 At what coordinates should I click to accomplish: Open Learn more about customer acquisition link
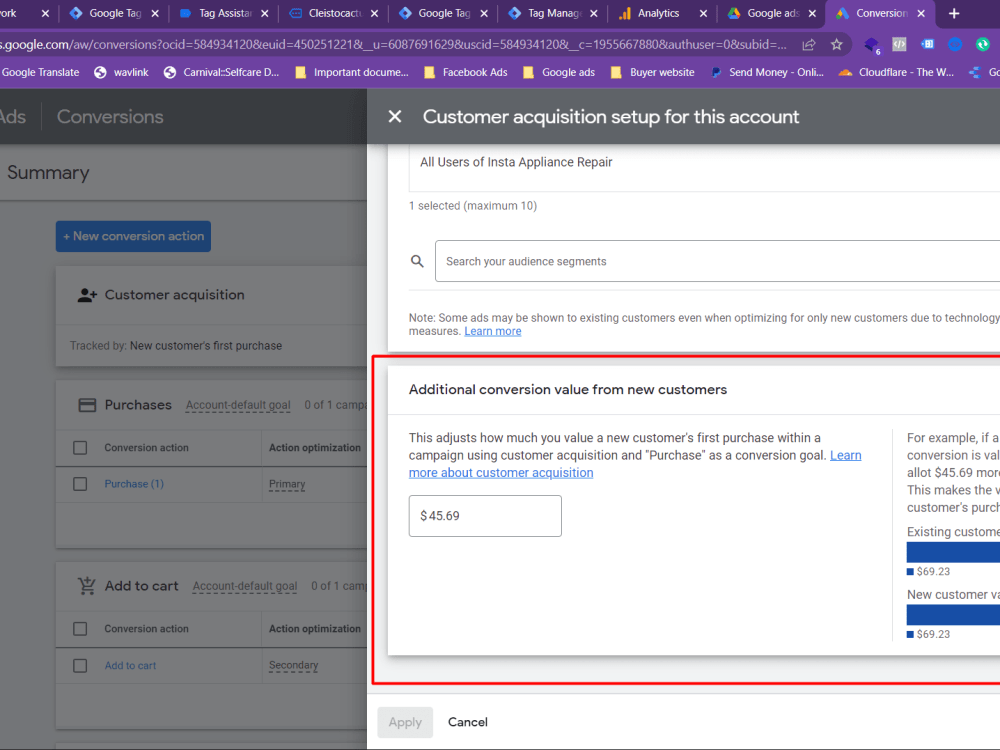(x=635, y=464)
